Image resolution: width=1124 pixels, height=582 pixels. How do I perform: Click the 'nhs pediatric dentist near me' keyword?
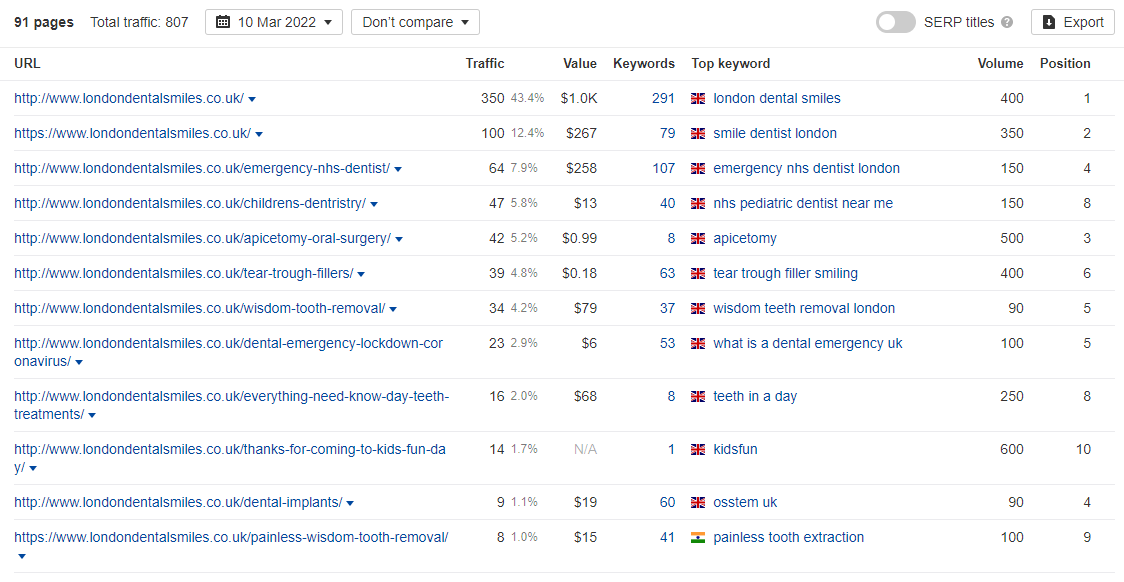(803, 204)
